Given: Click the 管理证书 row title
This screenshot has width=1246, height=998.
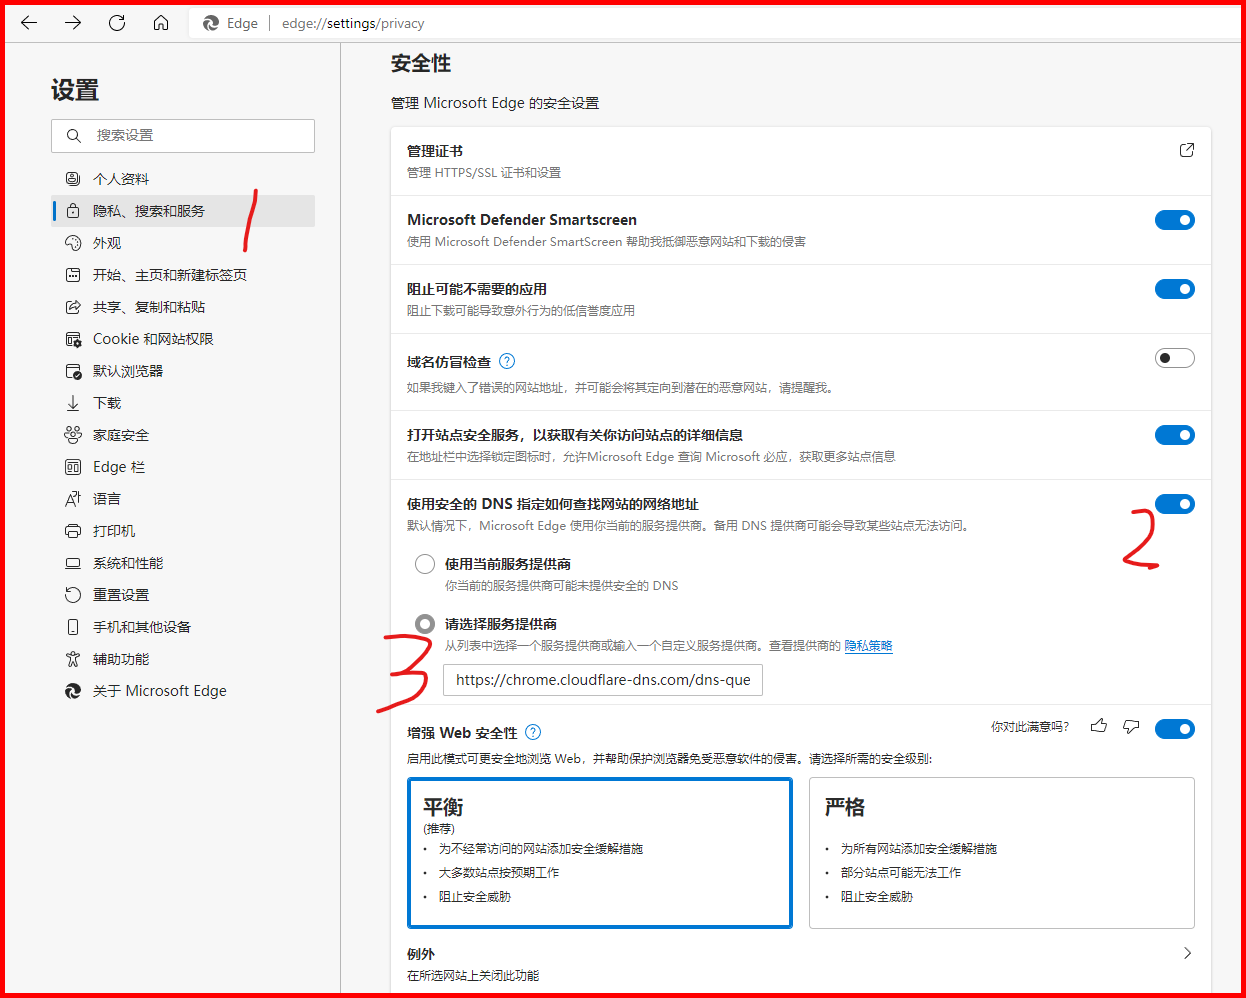Looking at the screenshot, I should [x=435, y=151].
